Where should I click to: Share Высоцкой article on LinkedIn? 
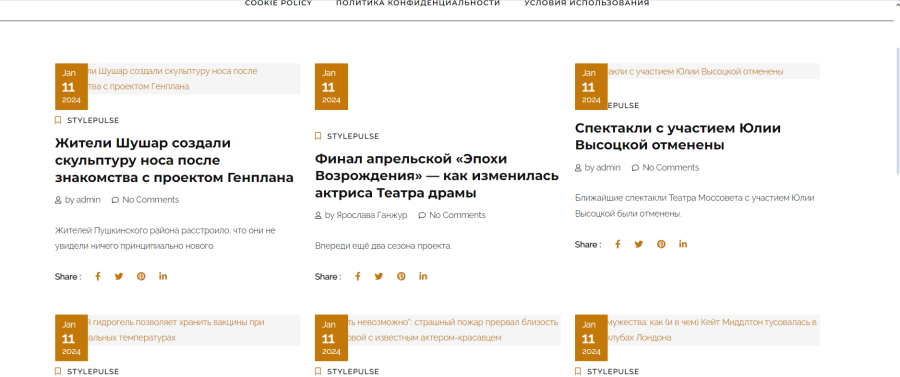(683, 244)
